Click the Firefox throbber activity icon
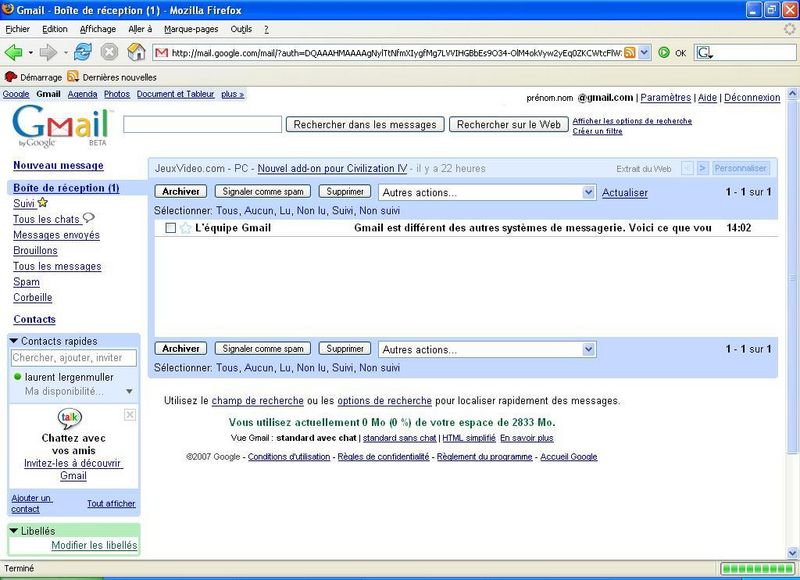800x580 pixels. click(x=789, y=29)
